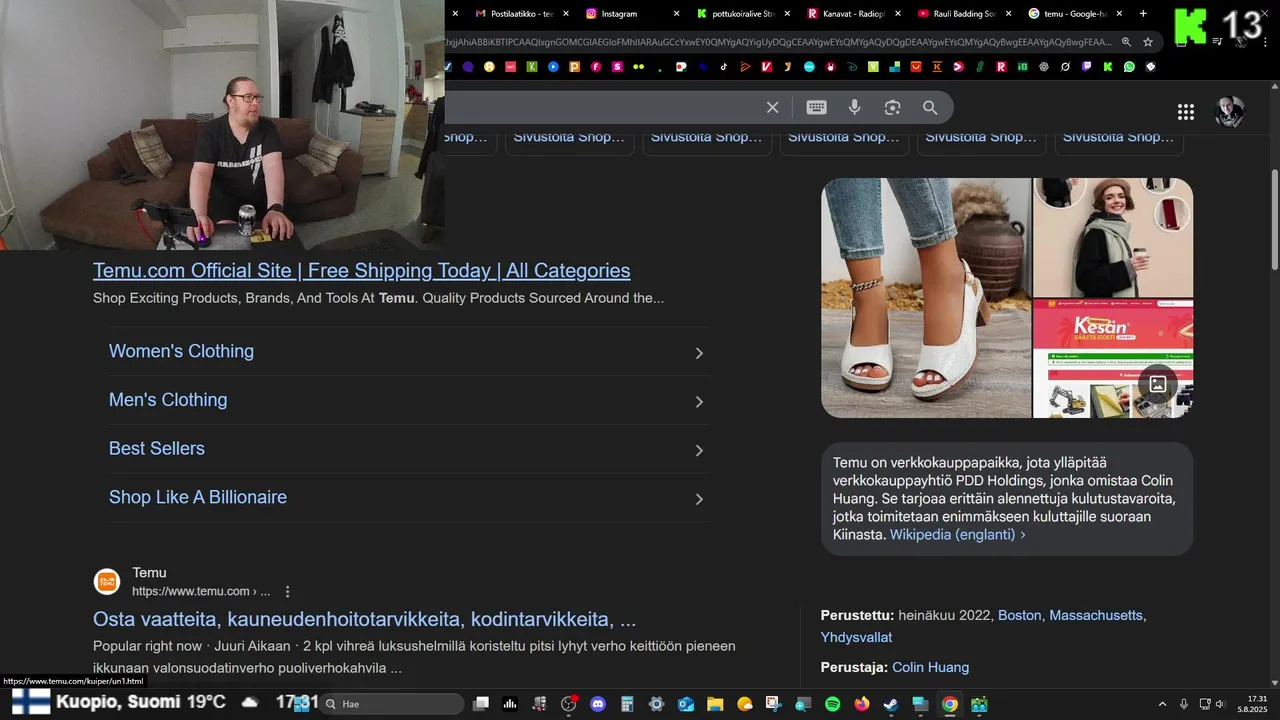Click the microphone icon in system tray

[x=1183, y=704]
